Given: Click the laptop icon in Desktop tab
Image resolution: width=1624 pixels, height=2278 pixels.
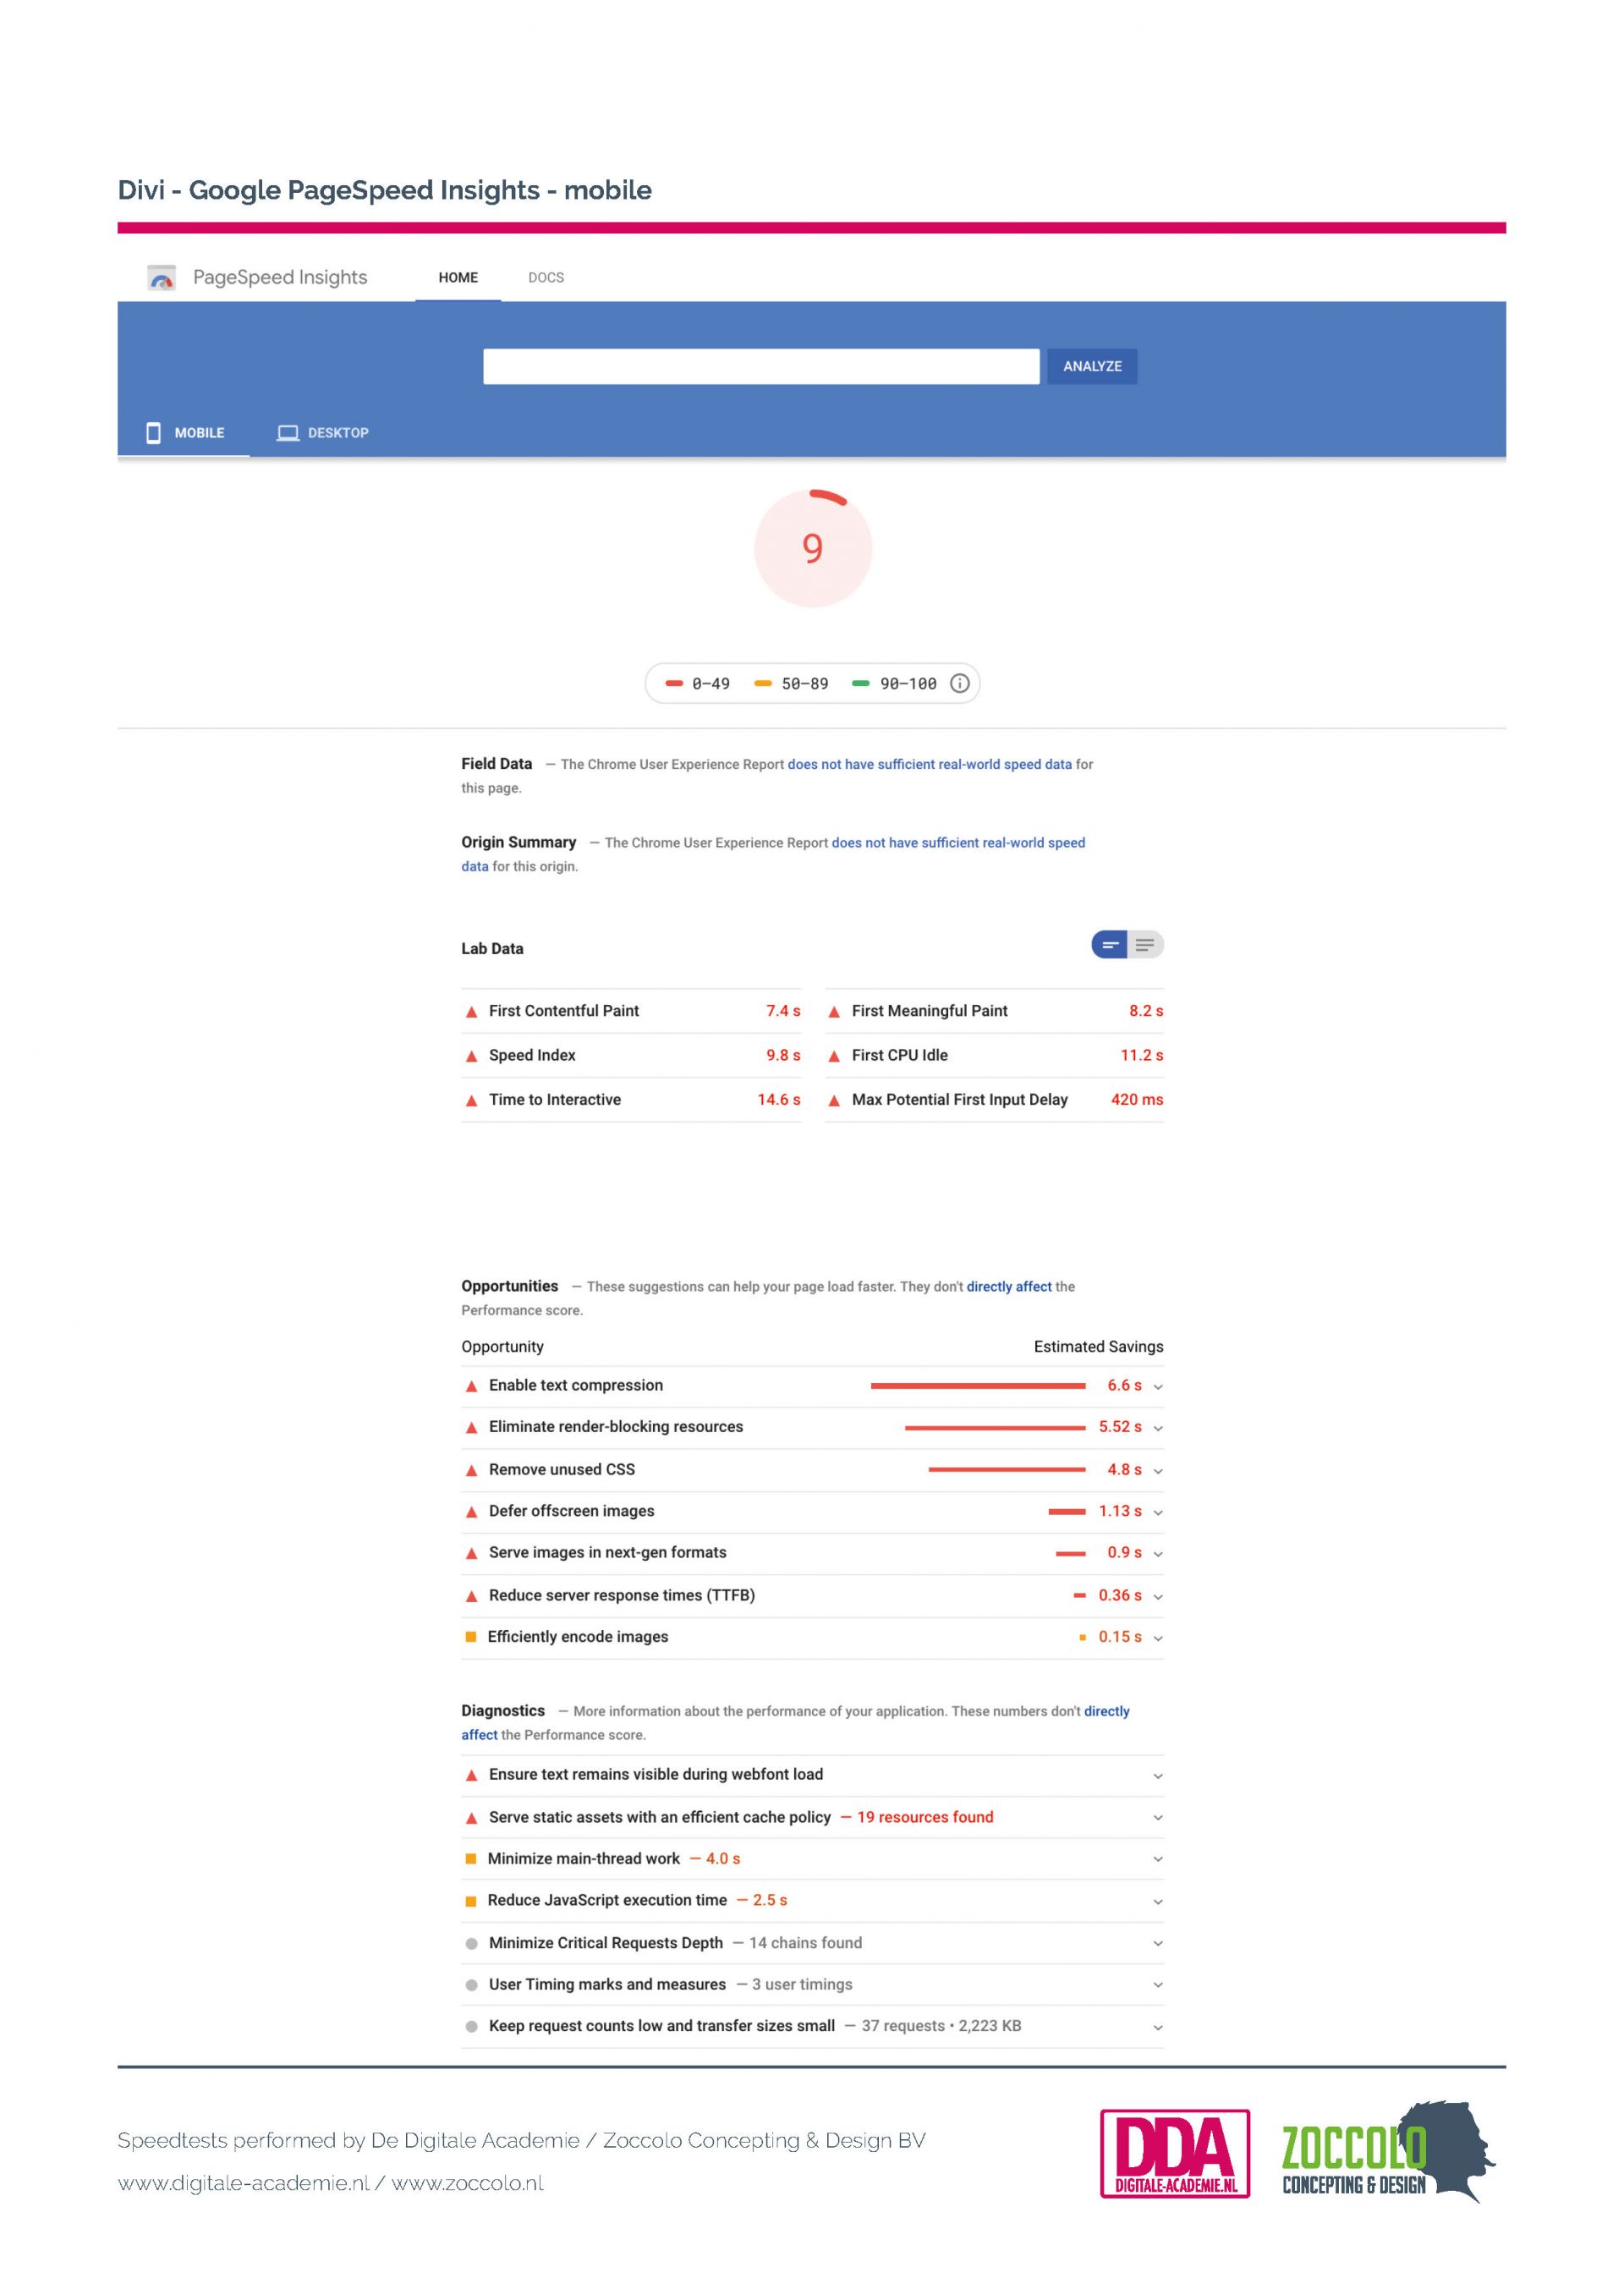Looking at the screenshot, I should pyautogui.click(x=288, y=432).
